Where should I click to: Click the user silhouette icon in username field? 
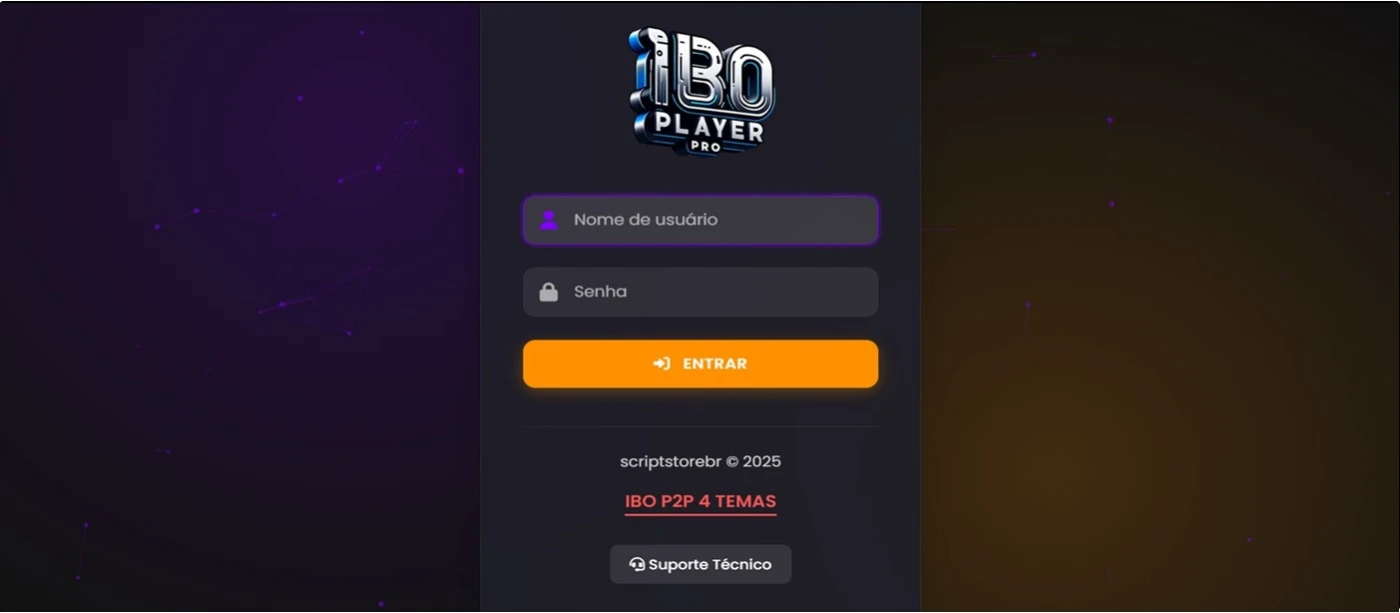[x=548, y=220]
